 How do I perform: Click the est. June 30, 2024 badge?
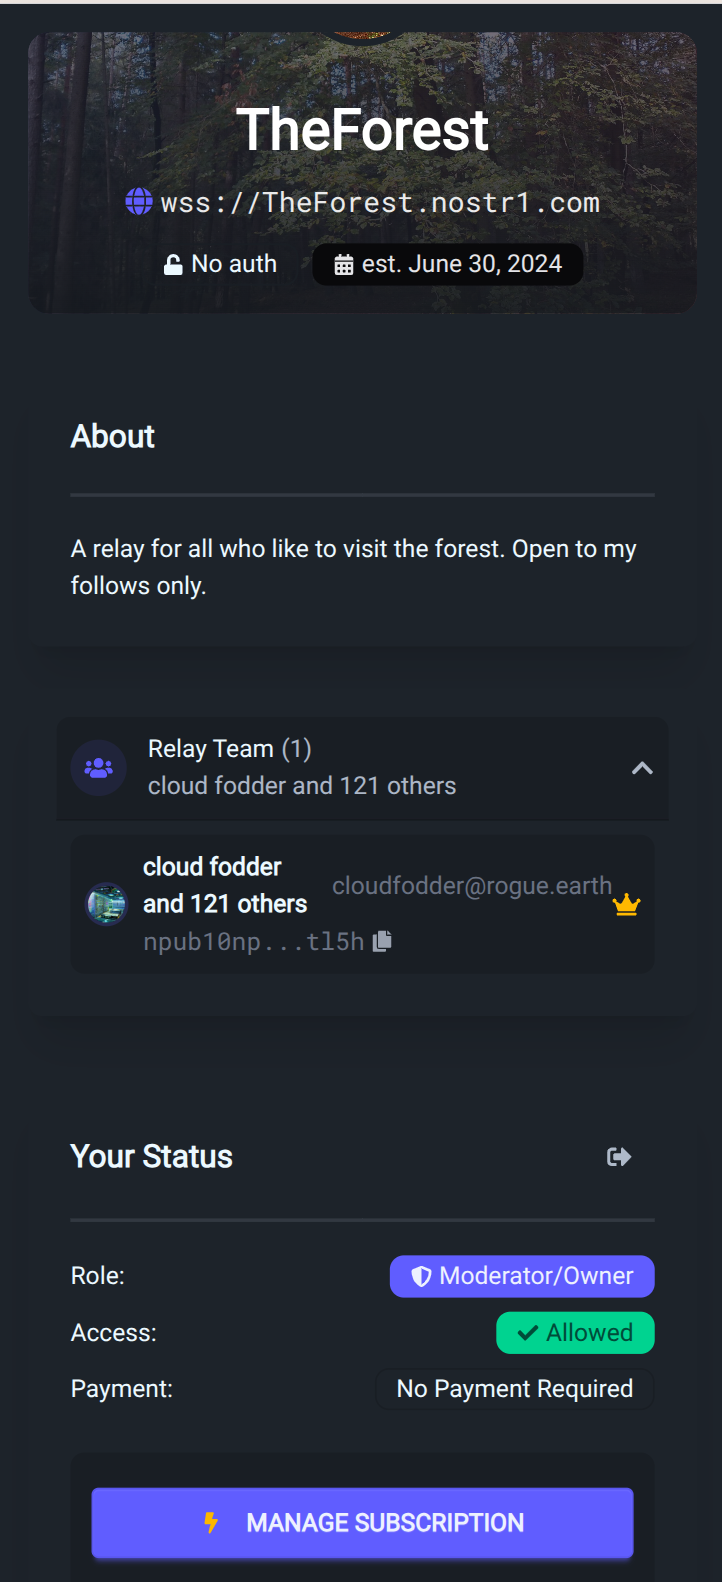pyautogui.click(x=448, y=264)
